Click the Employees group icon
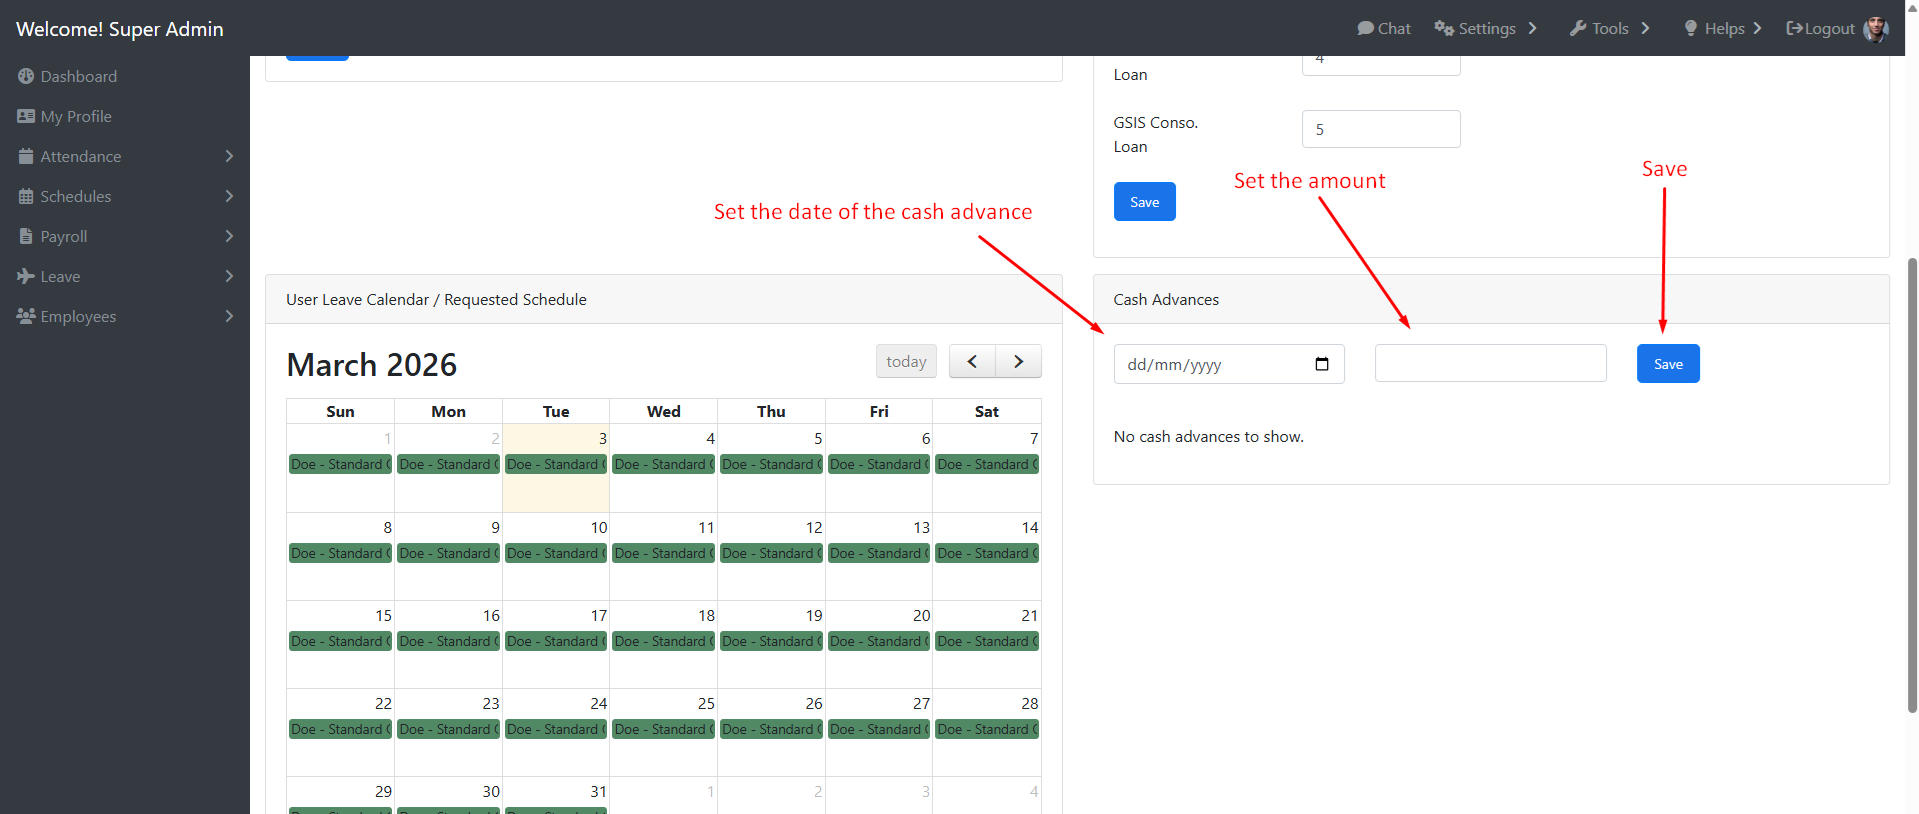Viewport: 1919px width, 814px height. tap(26, 317)
